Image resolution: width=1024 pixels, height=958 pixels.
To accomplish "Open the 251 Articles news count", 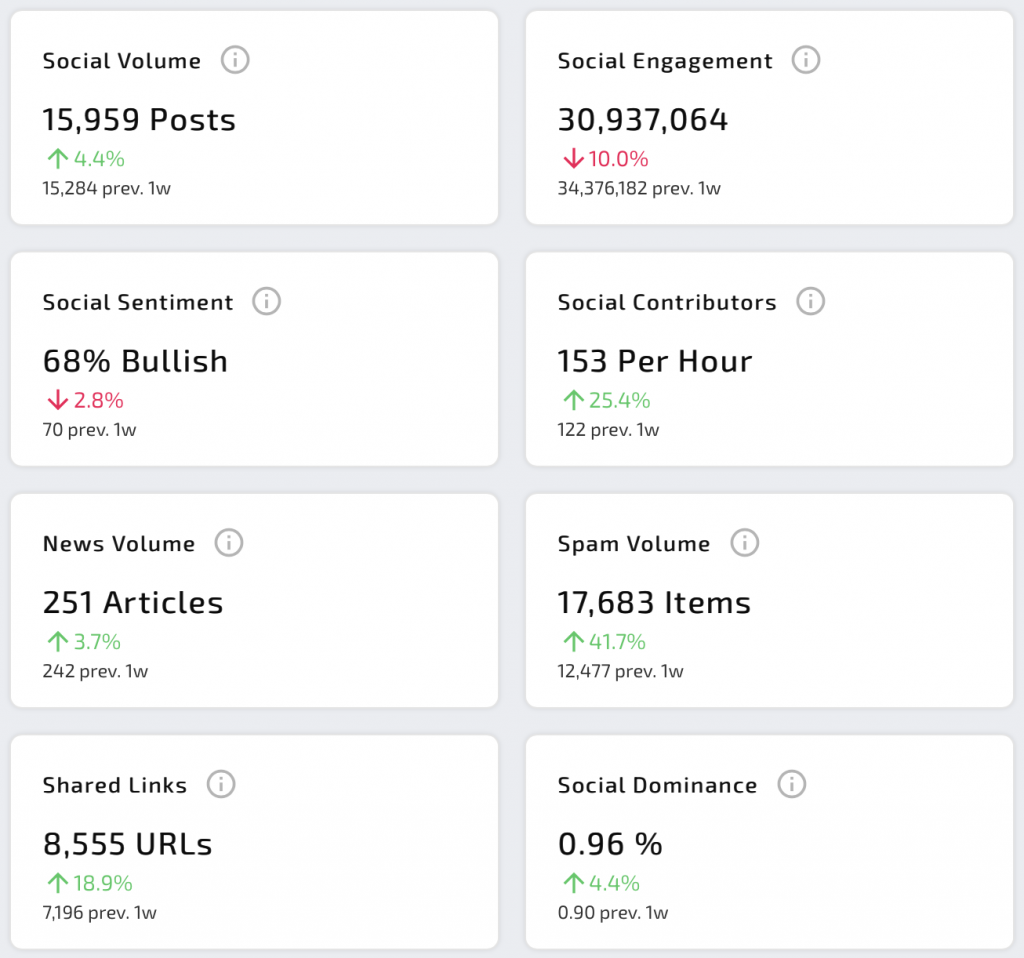I will click(133, 603).
